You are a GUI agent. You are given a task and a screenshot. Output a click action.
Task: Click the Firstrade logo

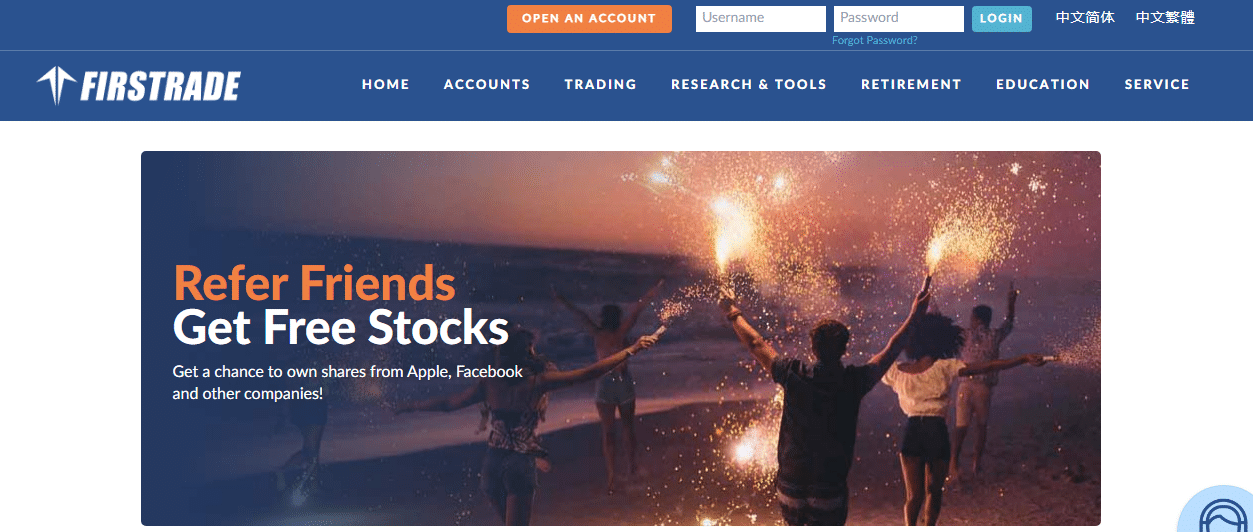pos(138,86)
